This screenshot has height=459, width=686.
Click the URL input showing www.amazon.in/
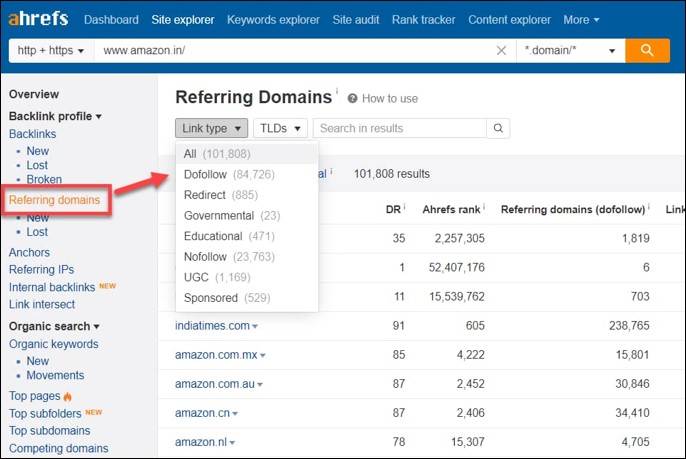(x=293, y=51)
